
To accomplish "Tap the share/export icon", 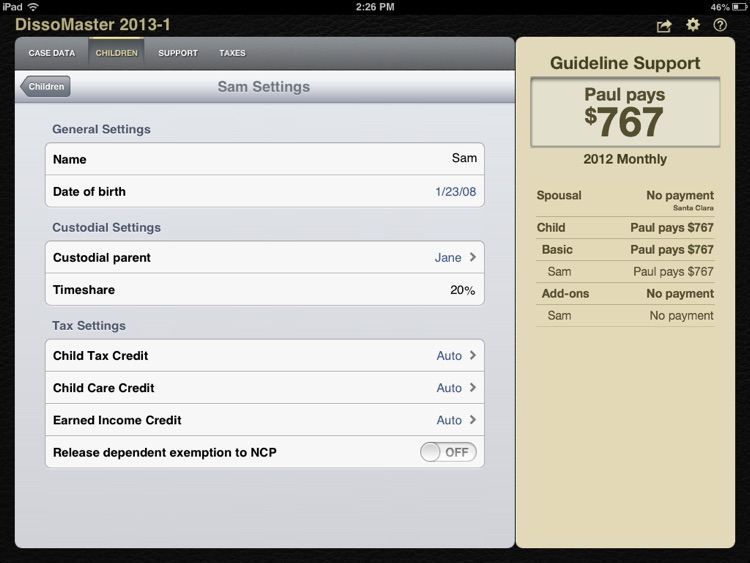I will (664, 26).
